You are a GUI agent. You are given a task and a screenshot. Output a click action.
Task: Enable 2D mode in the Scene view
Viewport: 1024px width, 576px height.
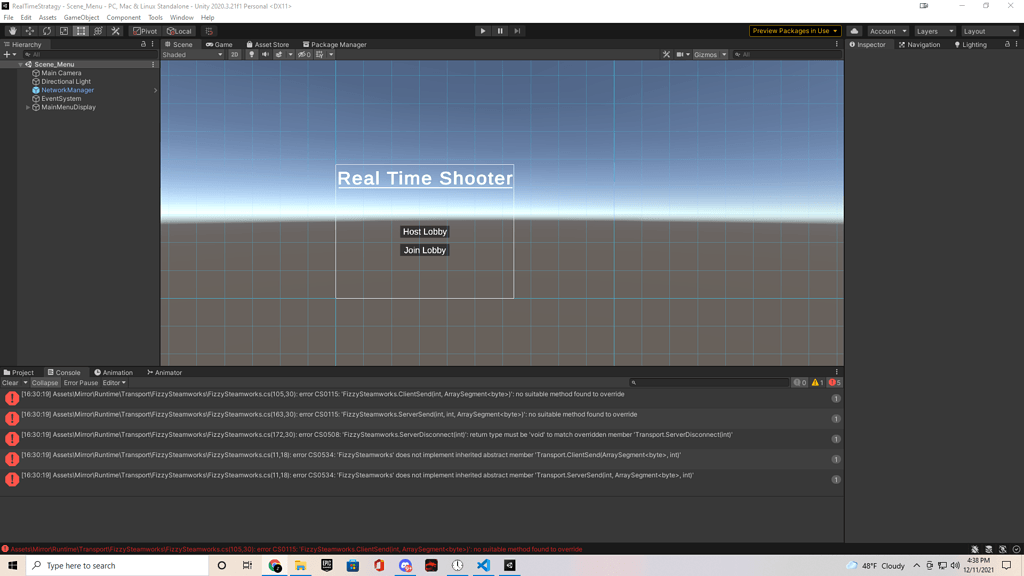236,54
